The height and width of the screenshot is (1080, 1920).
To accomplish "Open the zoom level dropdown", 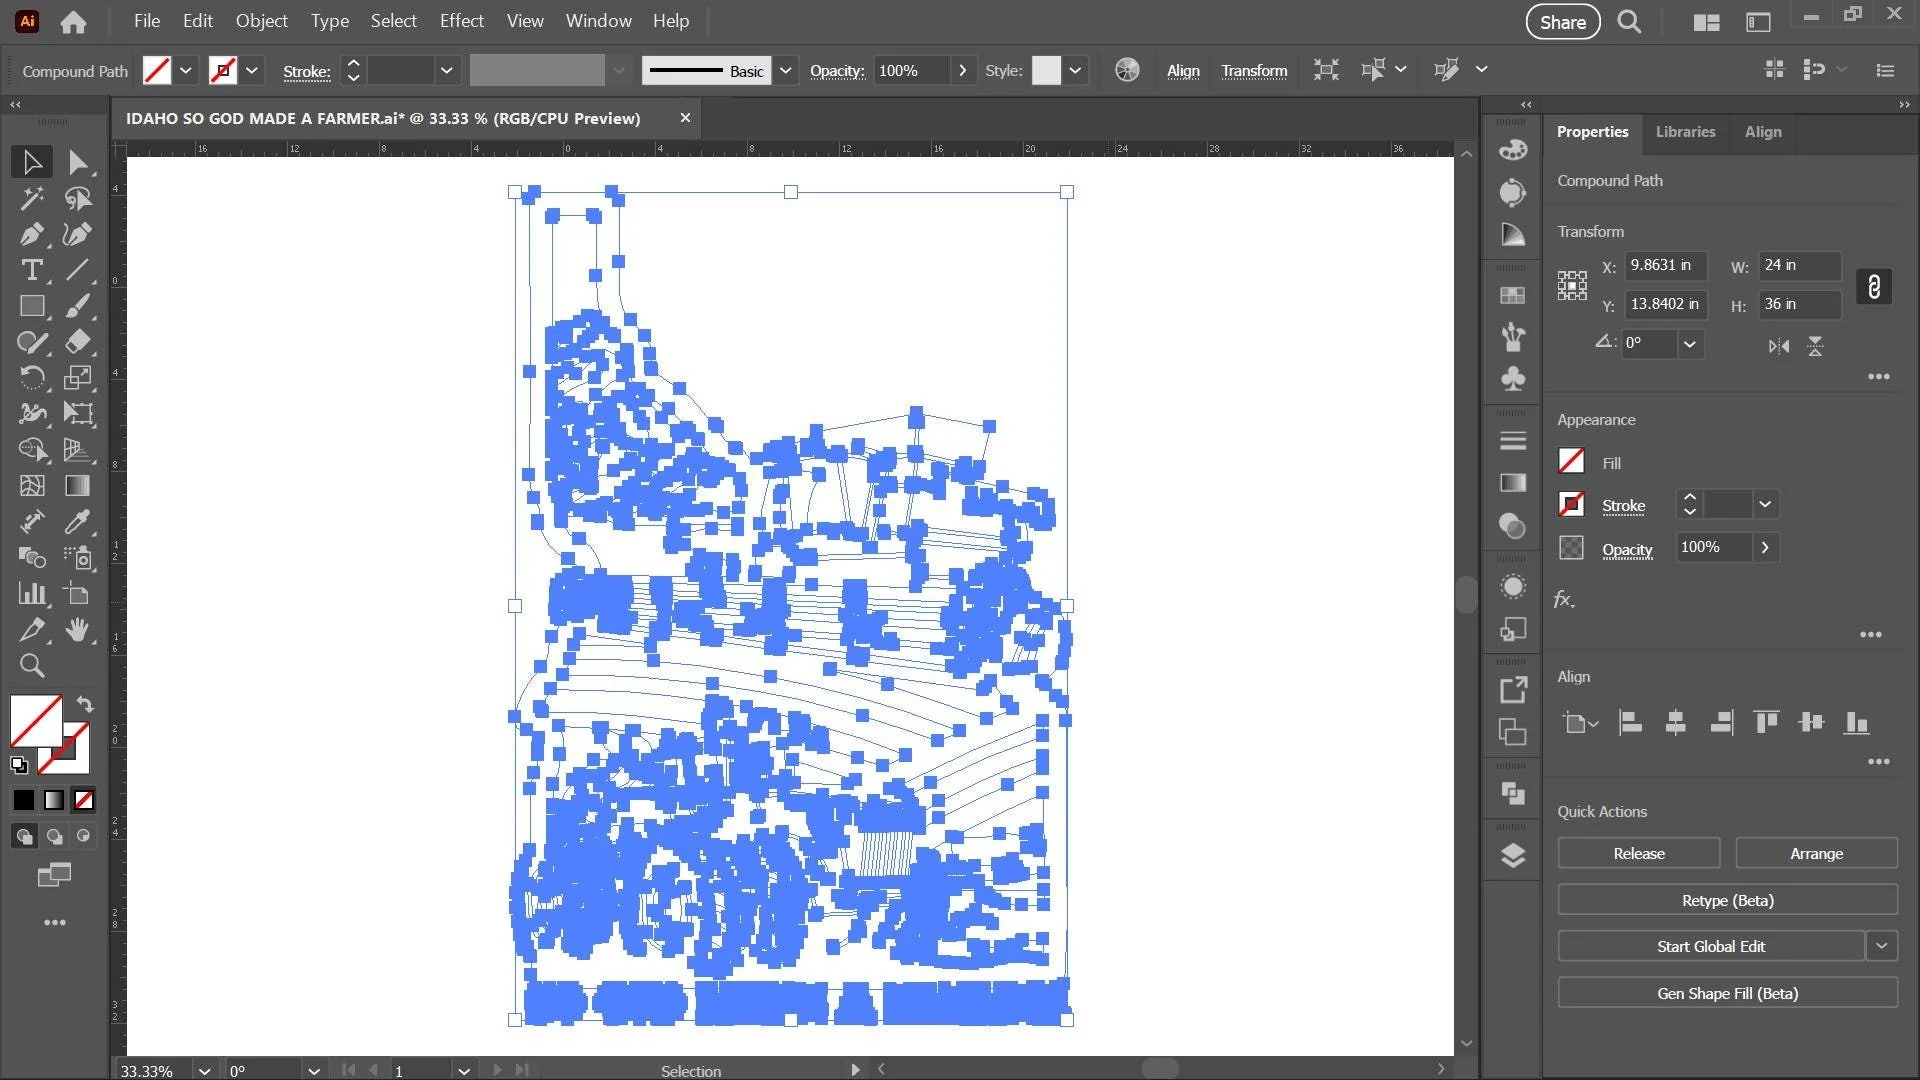I will (204, 1070).
